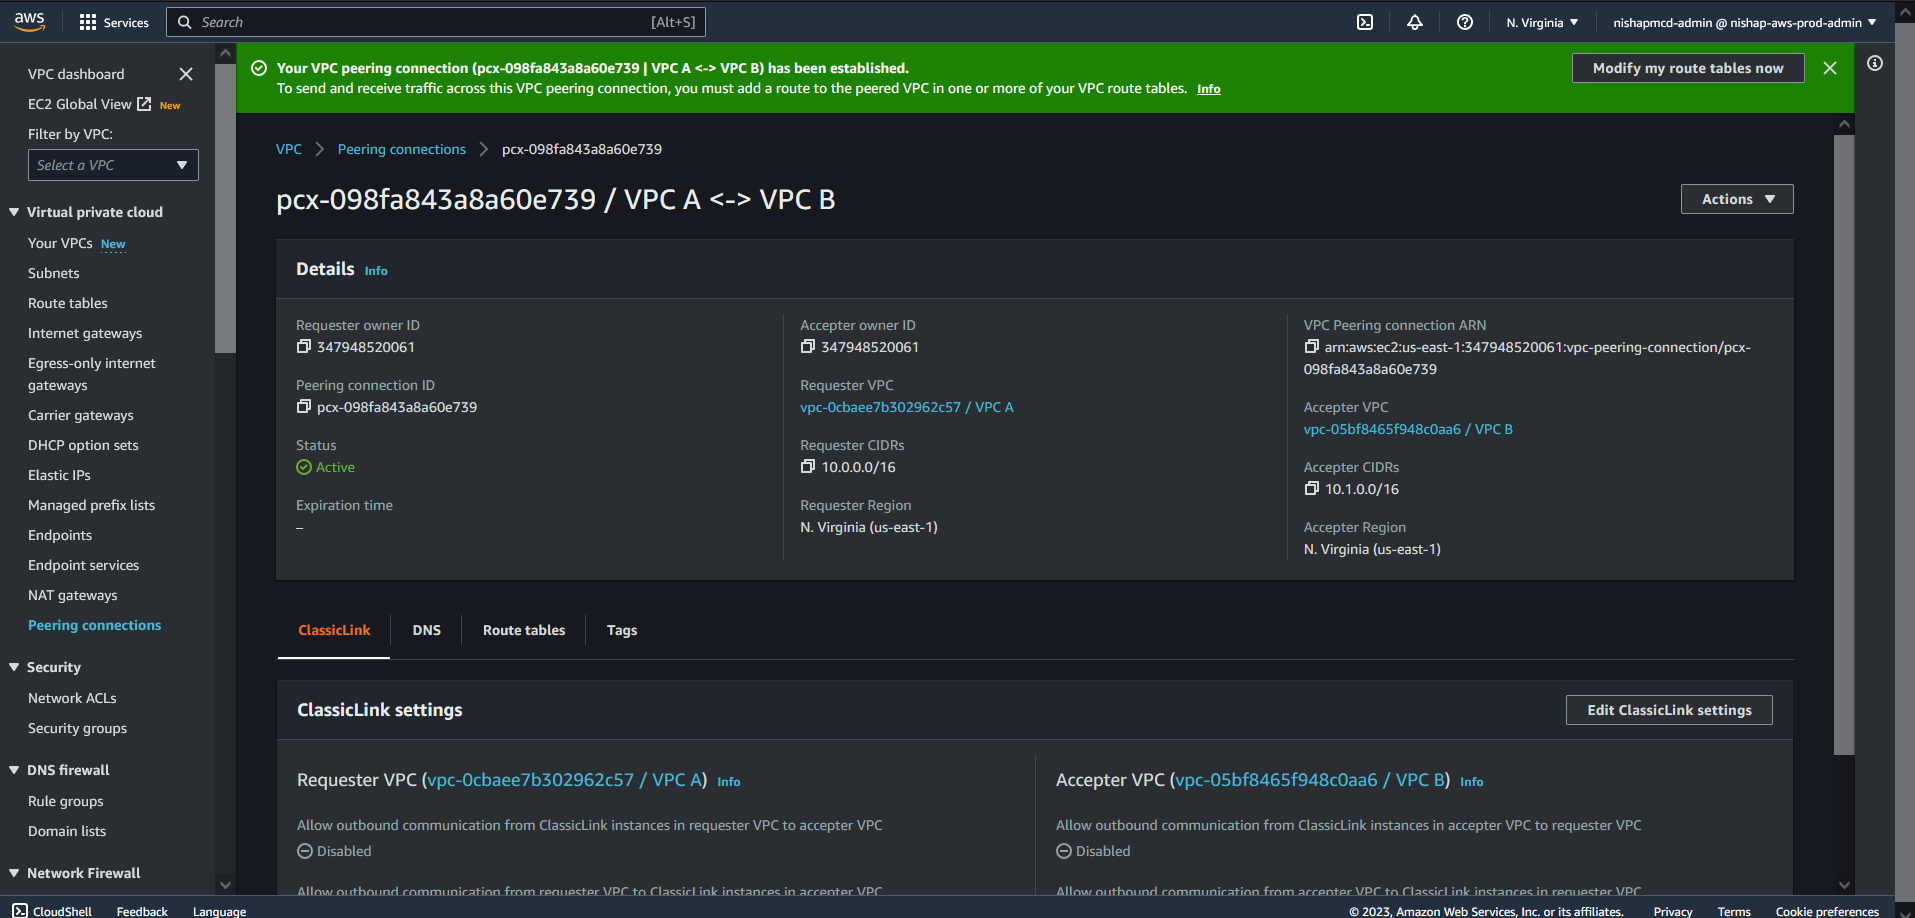Image resolution: width=1915 pixels, height=918 pixels.
Task: Dismiss the green peering established banner
Action: tap(1830, 68)
